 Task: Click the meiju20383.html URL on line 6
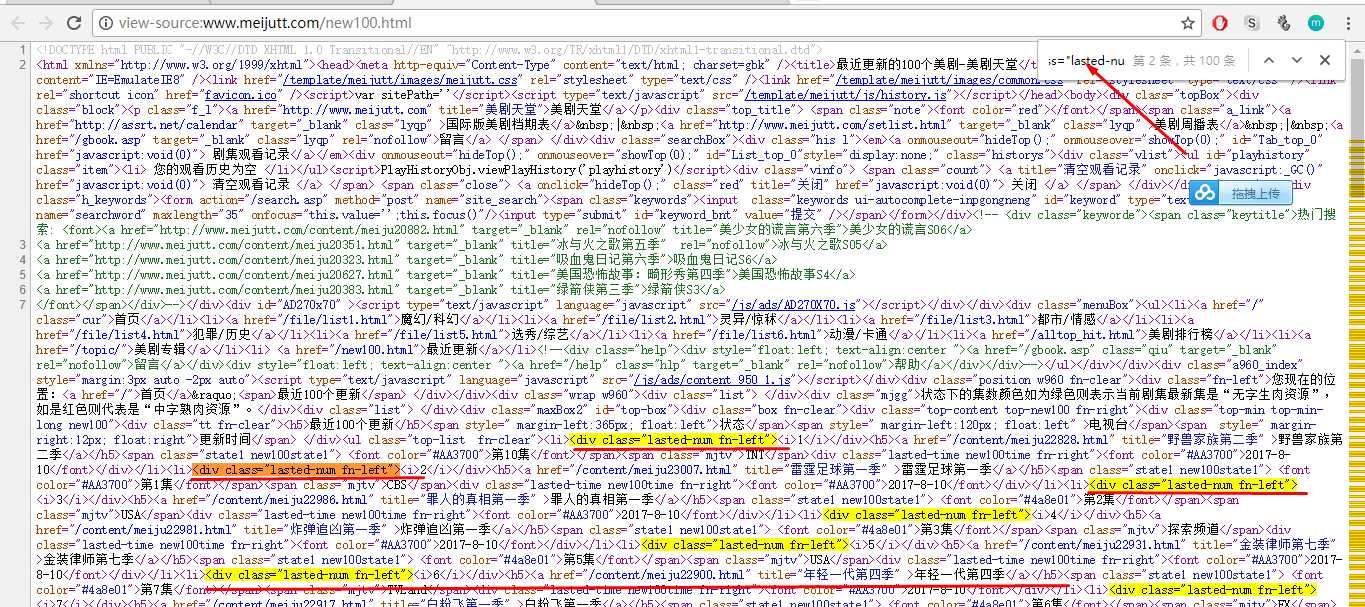(244, 289)
